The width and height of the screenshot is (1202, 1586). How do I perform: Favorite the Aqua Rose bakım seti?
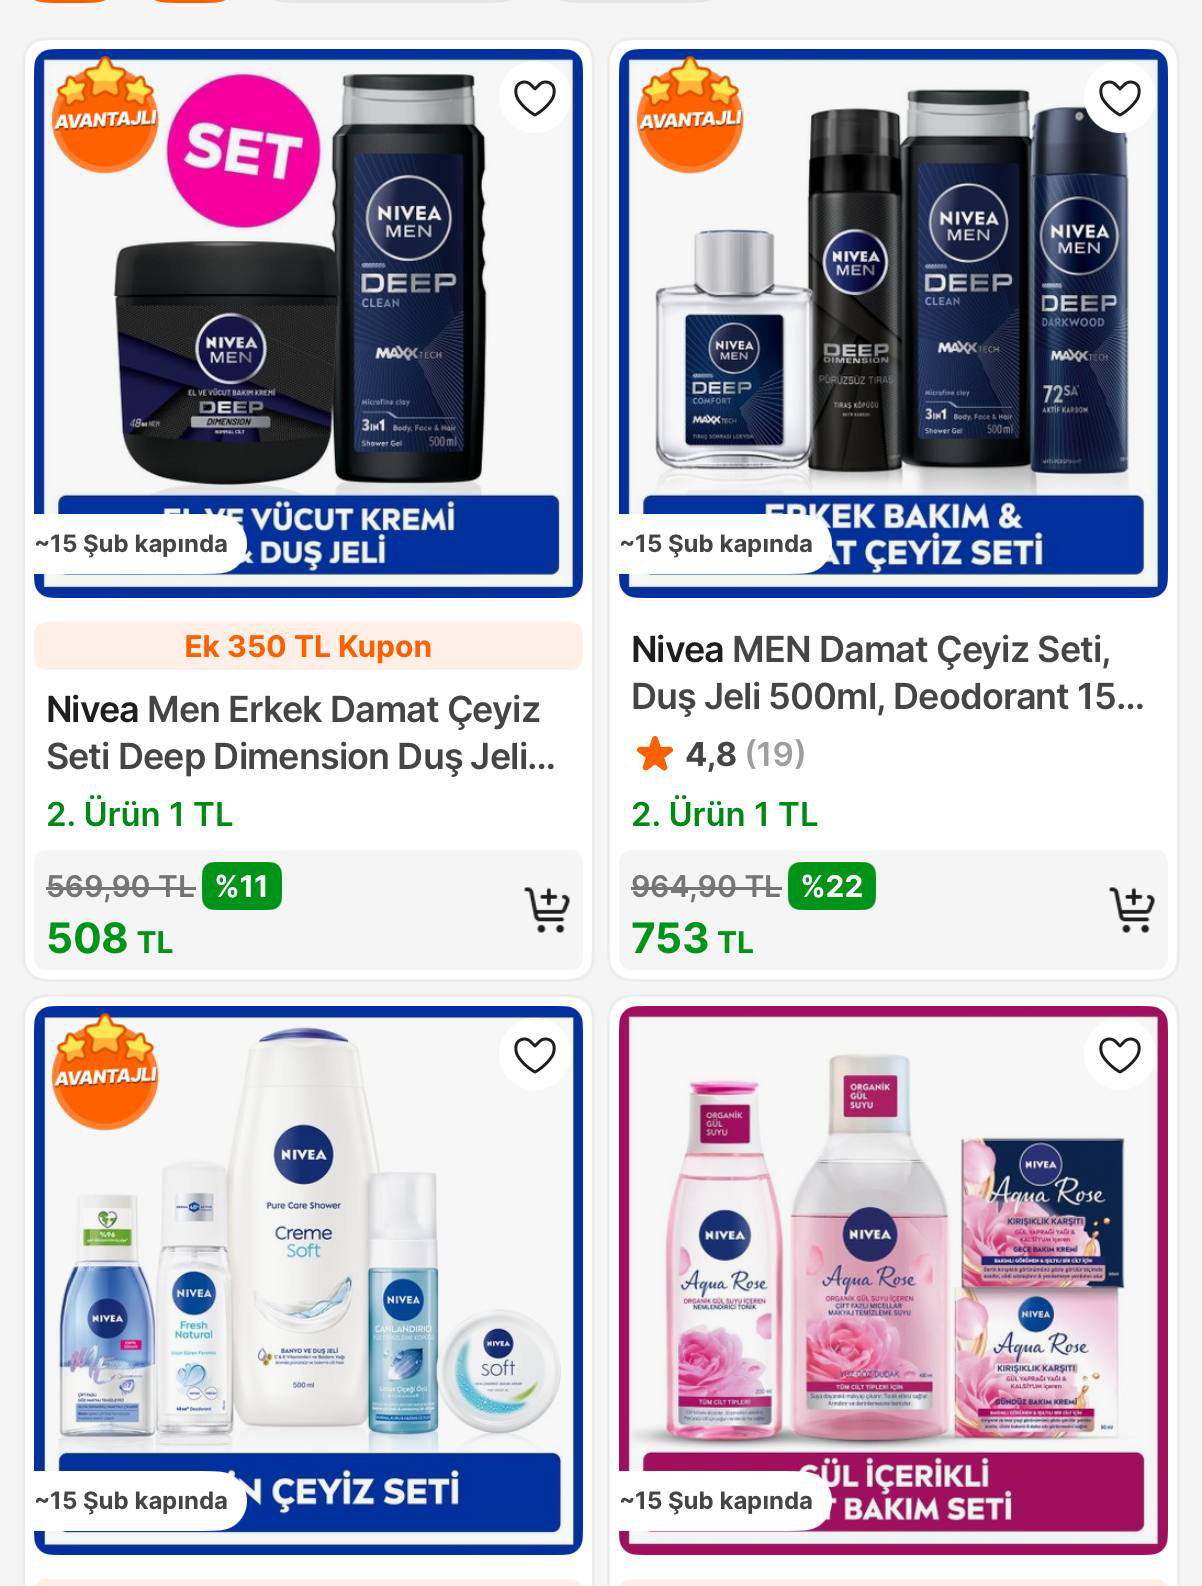(x=1119, y=1055)
